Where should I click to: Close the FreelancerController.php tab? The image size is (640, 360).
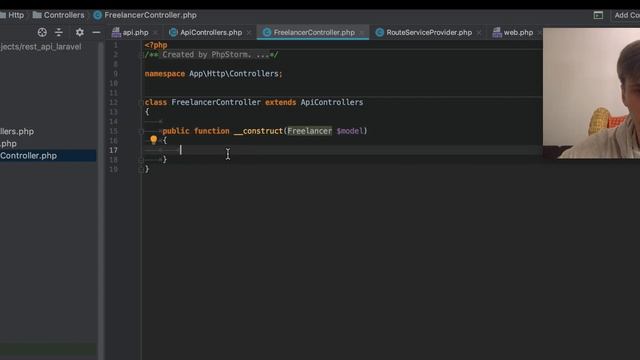tap(361, 33)
